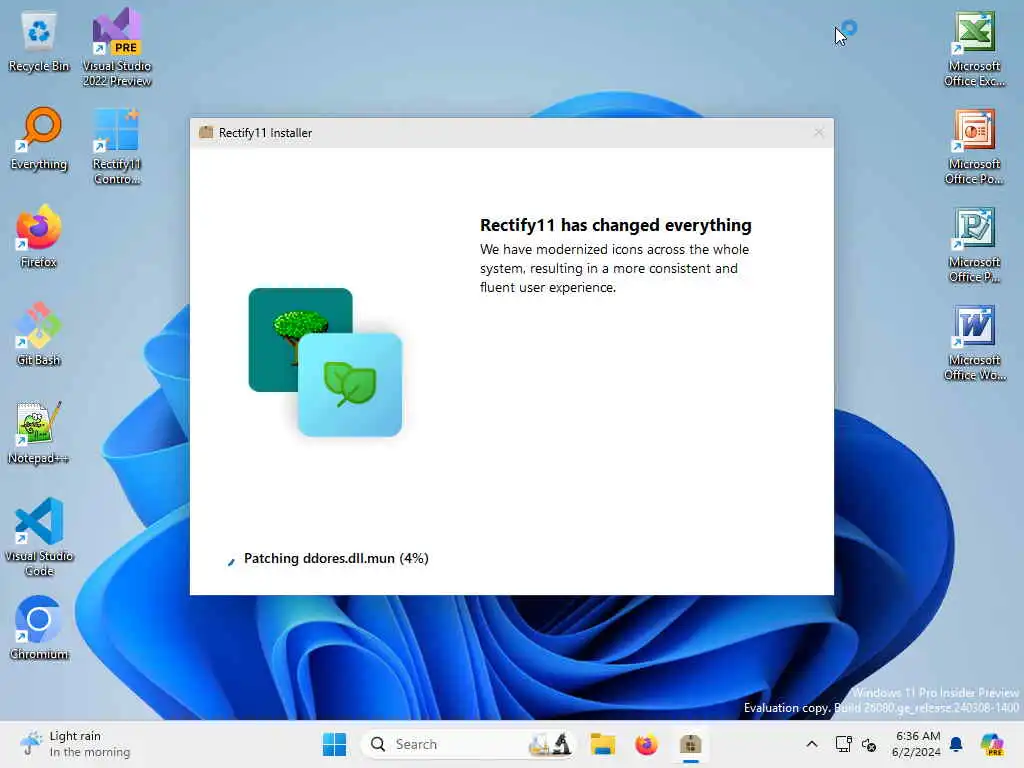This screenshot has height=768, width=1024.
Task: Open the notification bell icon
Action: [956, 744]
